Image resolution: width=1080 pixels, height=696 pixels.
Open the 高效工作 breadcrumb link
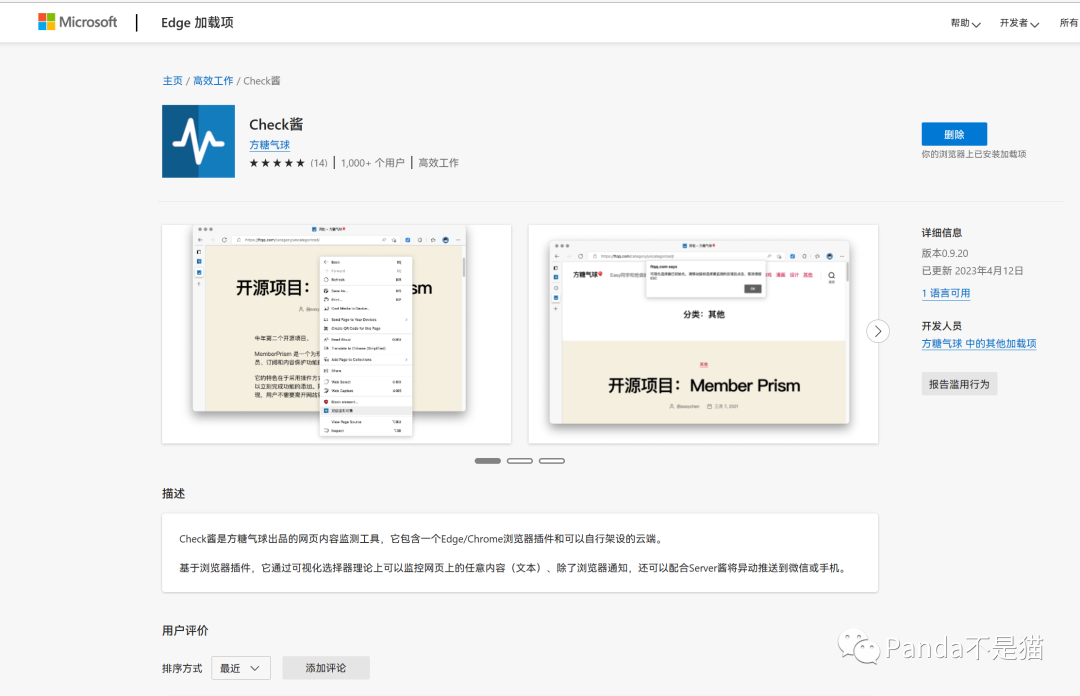tap(213, 81)
